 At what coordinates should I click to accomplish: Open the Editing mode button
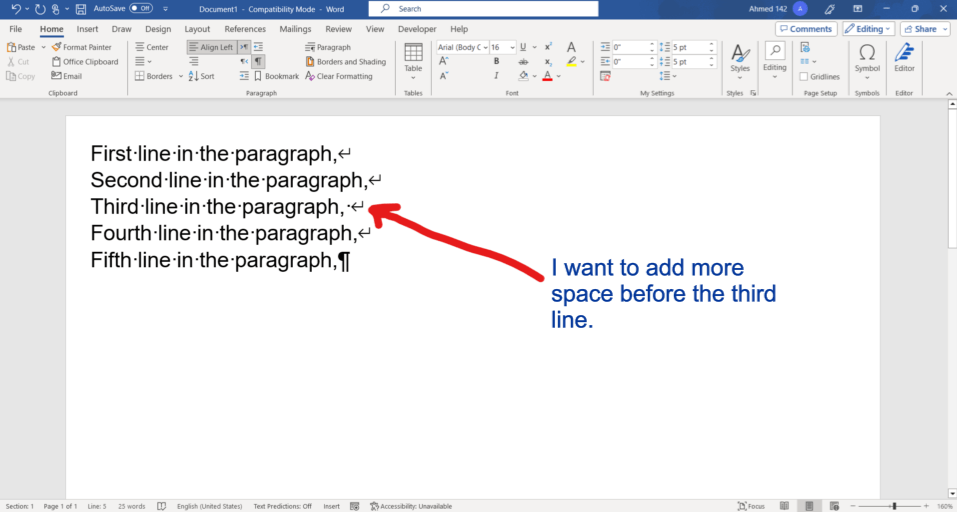[x=869, y=29]
